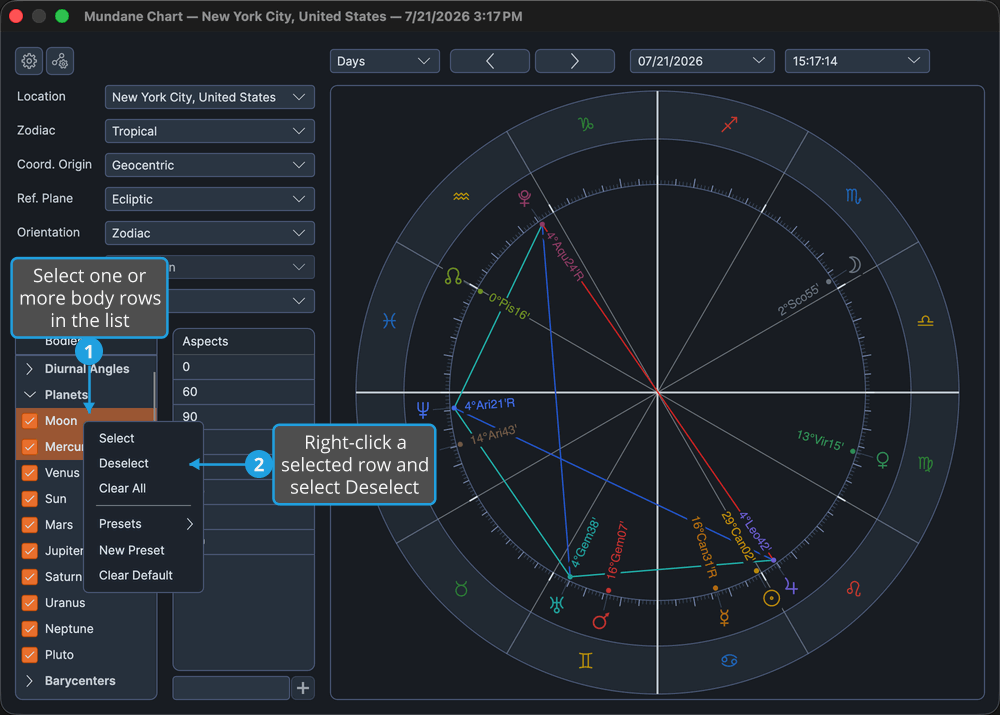Image resolution: width=1000 pixels, height=715 pixels.
Task: Open the Days interval dropdown
Action: (x=385, y=61)
